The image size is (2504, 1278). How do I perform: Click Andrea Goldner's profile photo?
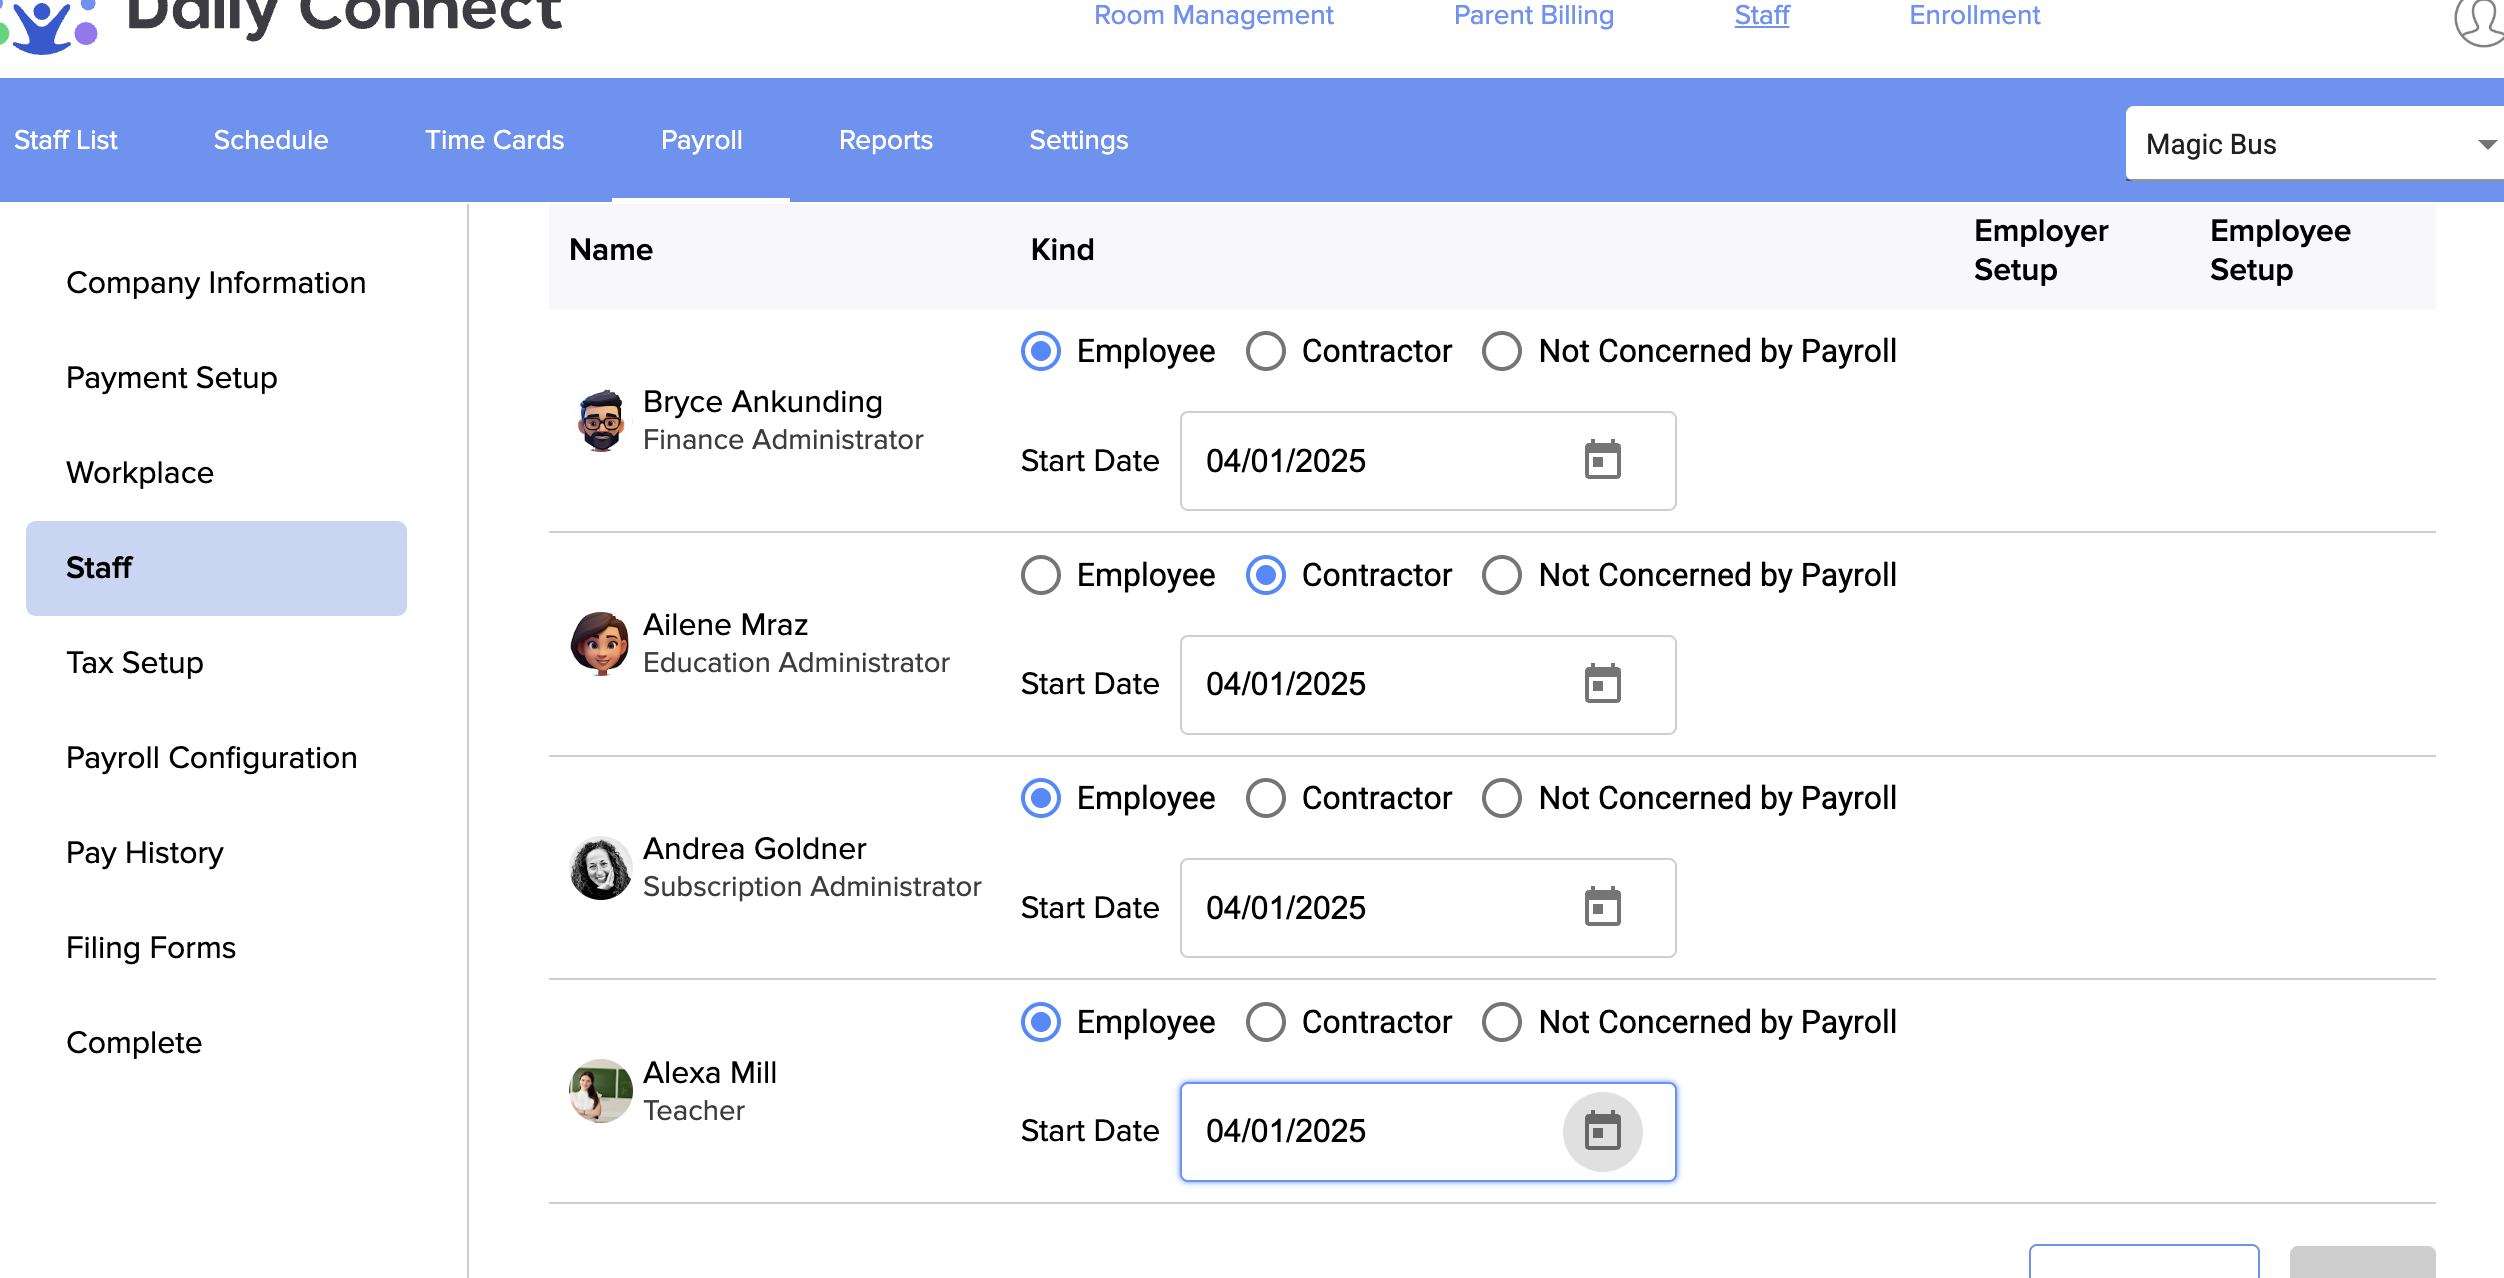[x=600, y=868]
